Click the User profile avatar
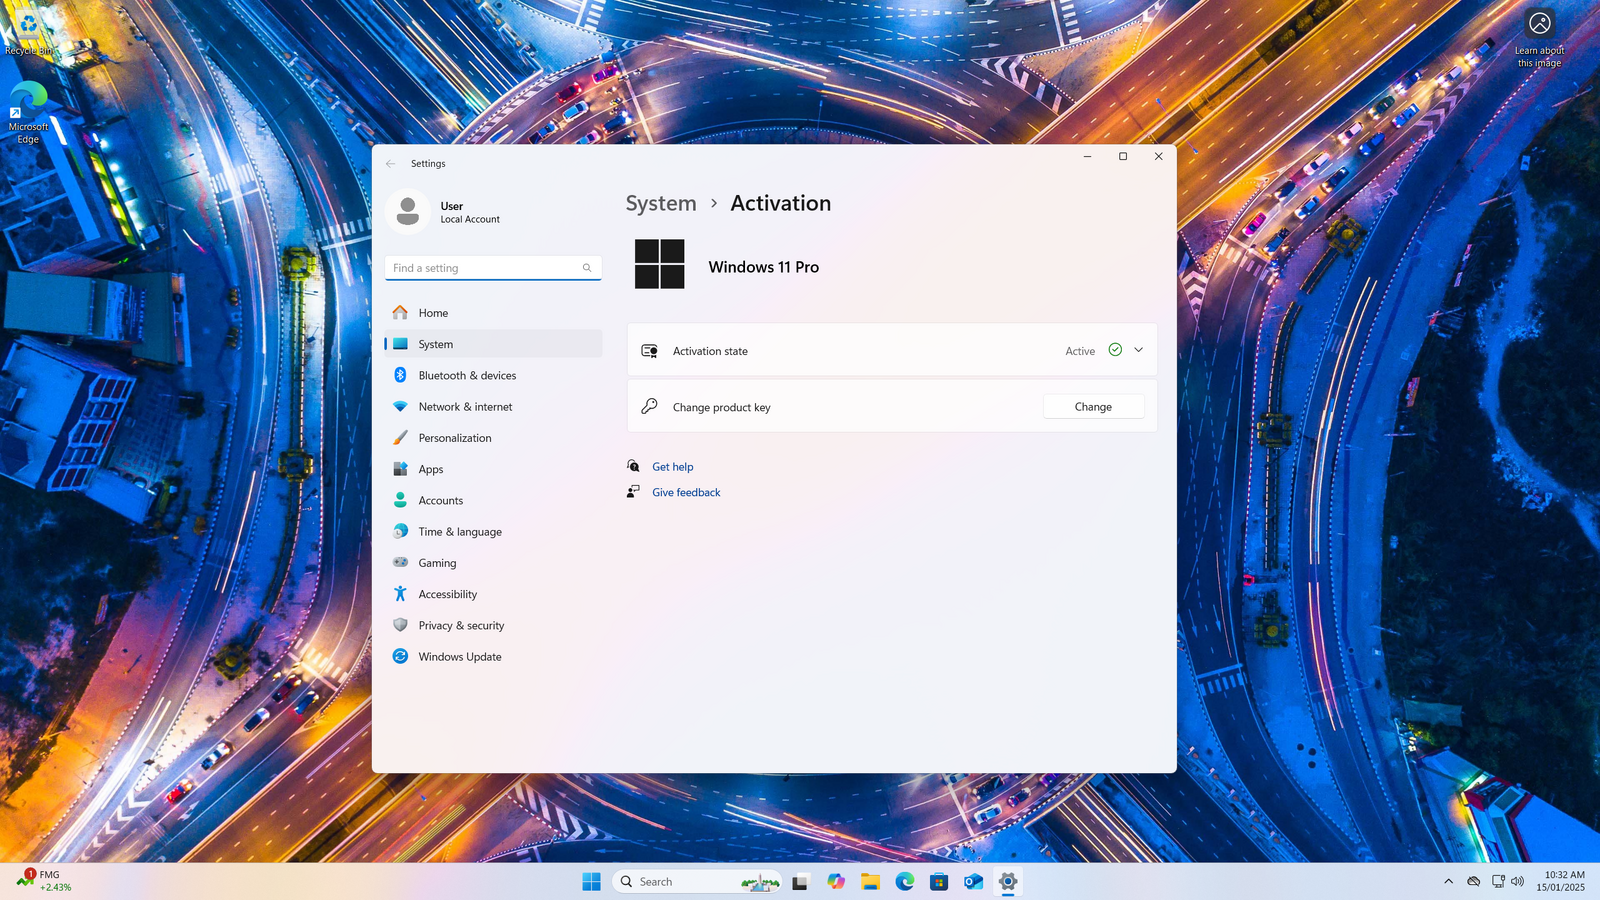1600x900 pixels. [408, 211]
